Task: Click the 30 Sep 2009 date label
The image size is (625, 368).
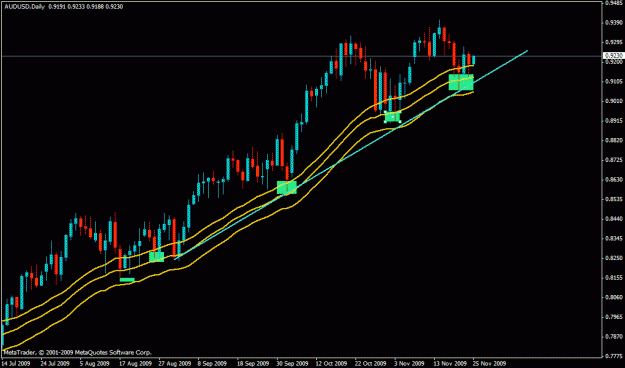Action: [293, 363]
